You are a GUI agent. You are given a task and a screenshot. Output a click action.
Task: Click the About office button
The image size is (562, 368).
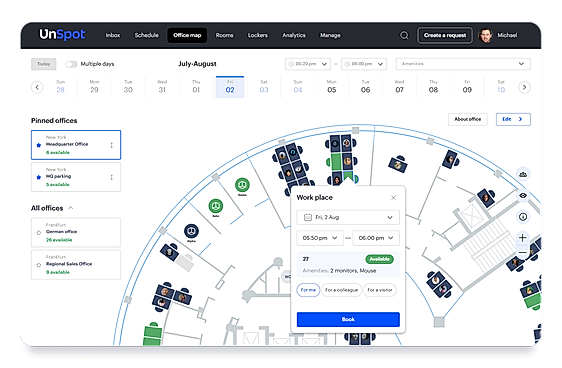click(468, 119)
